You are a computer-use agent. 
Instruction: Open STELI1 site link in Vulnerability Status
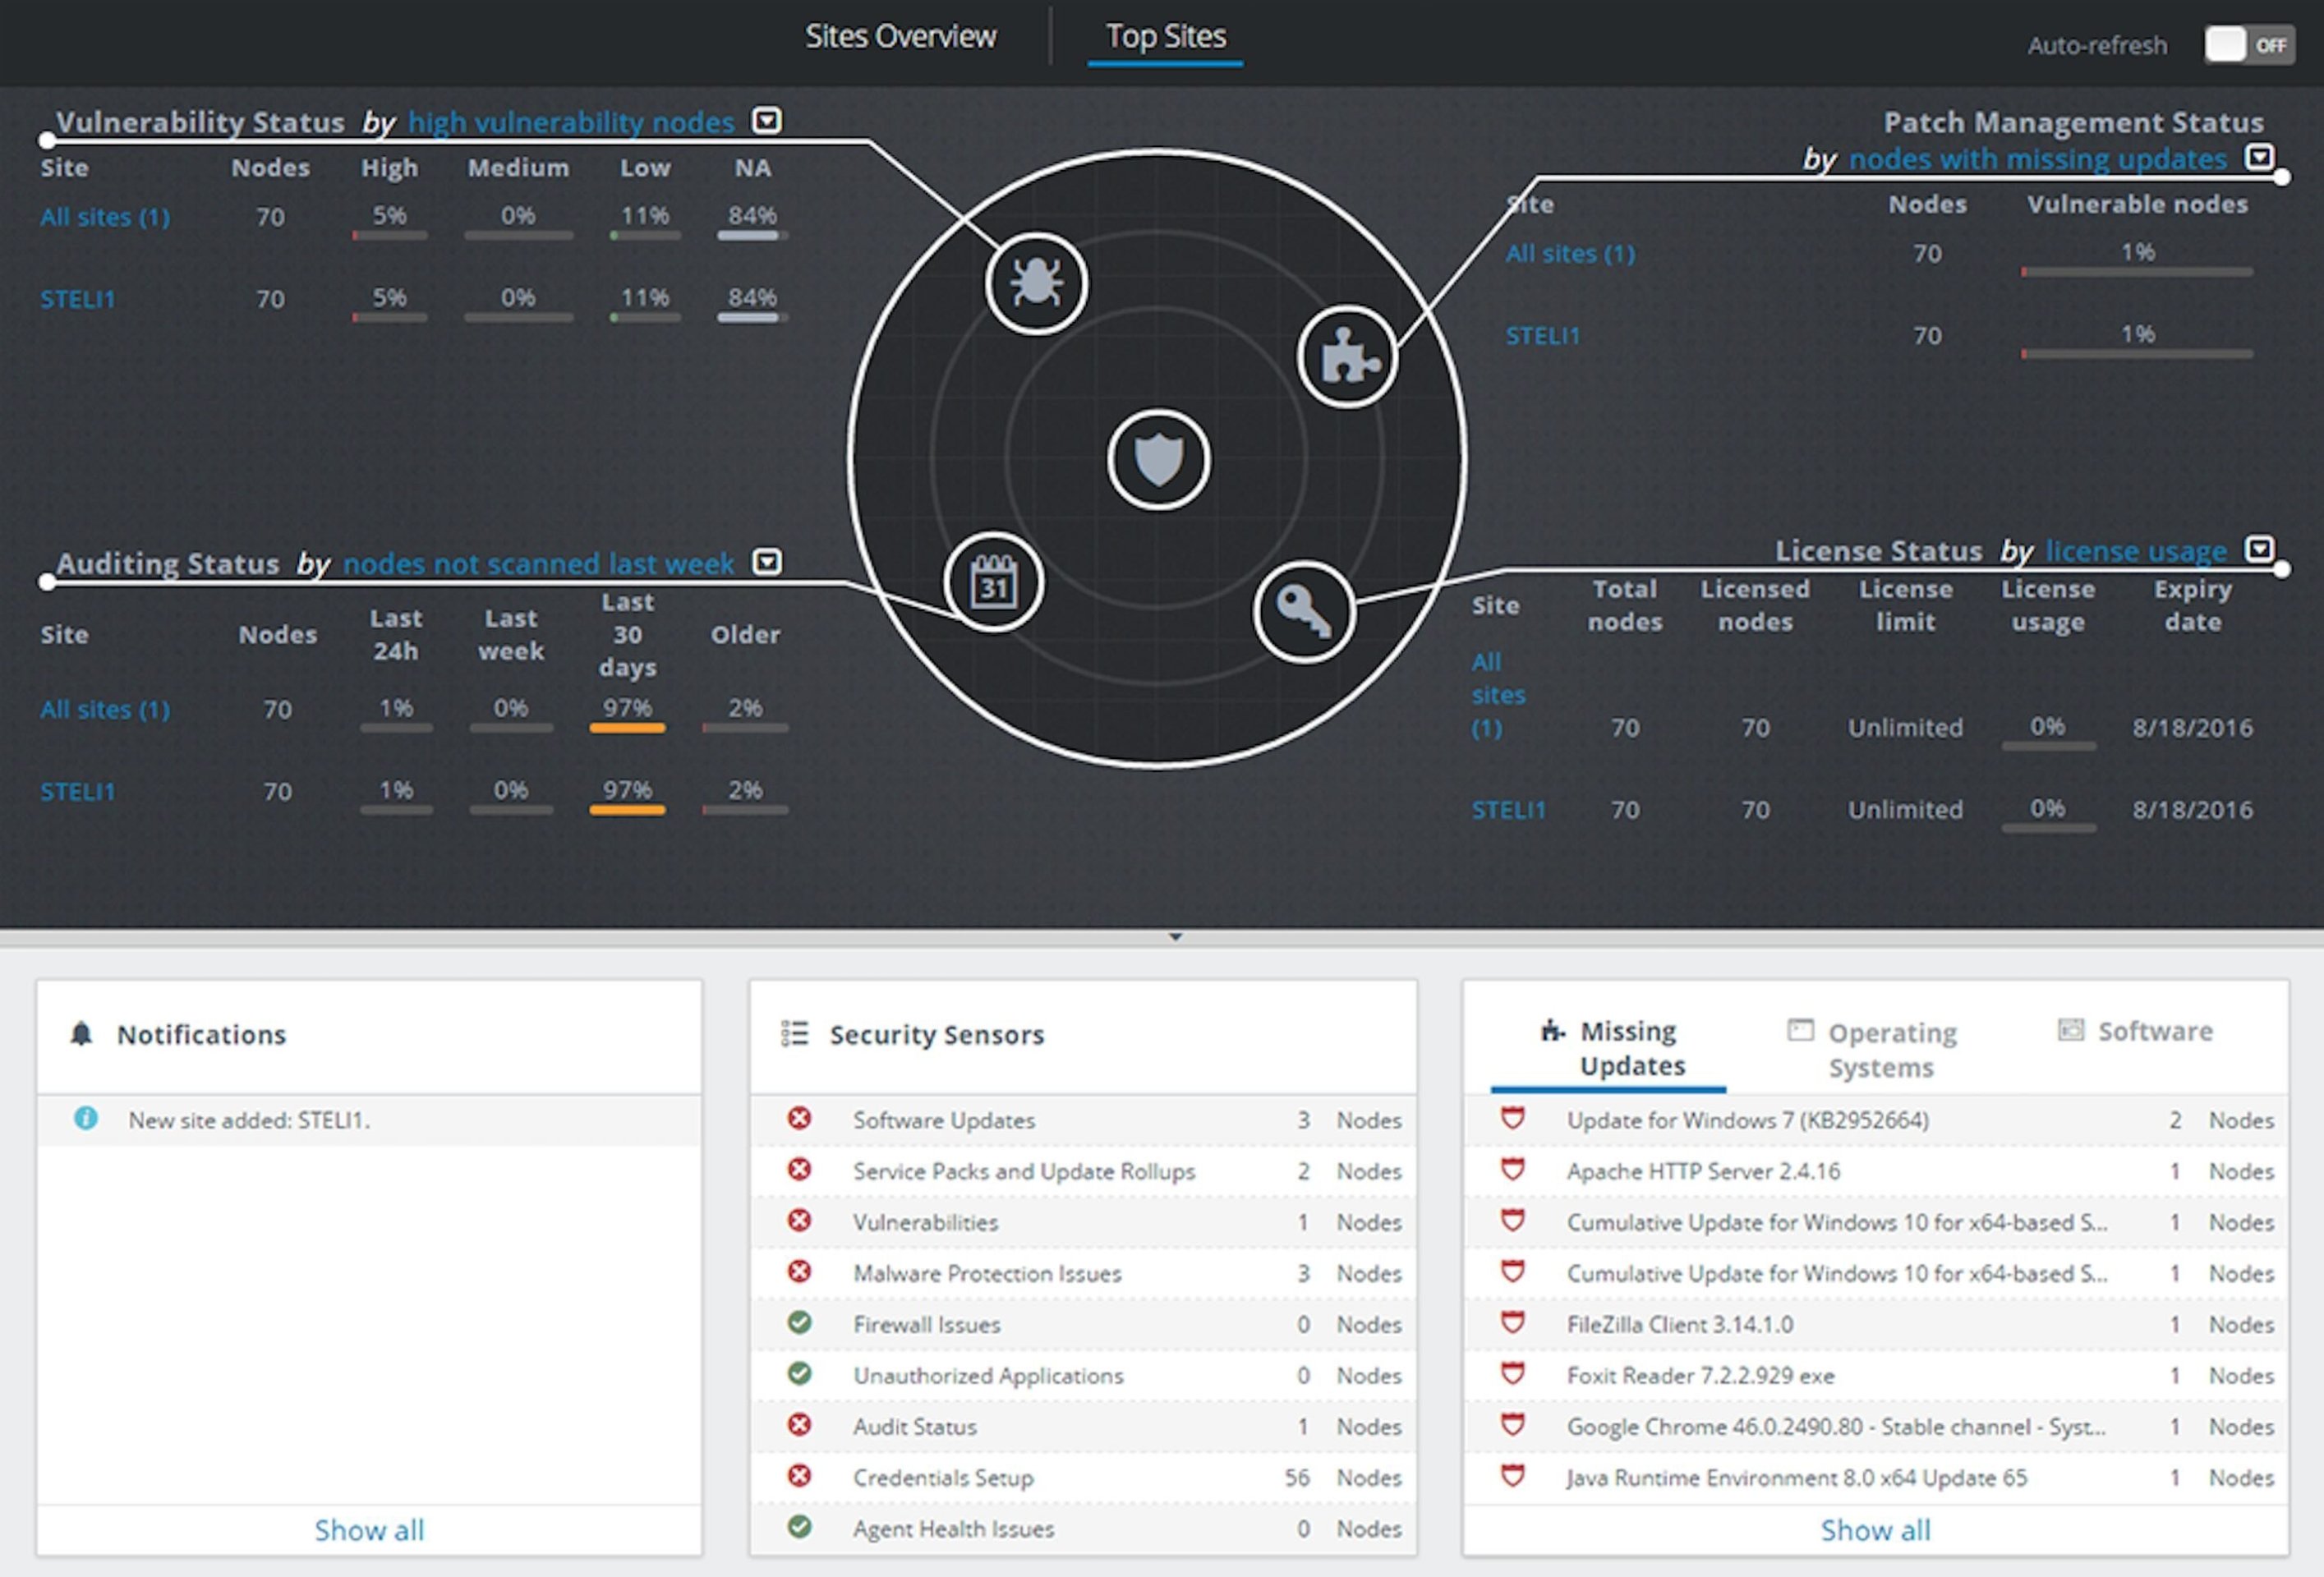78,299
